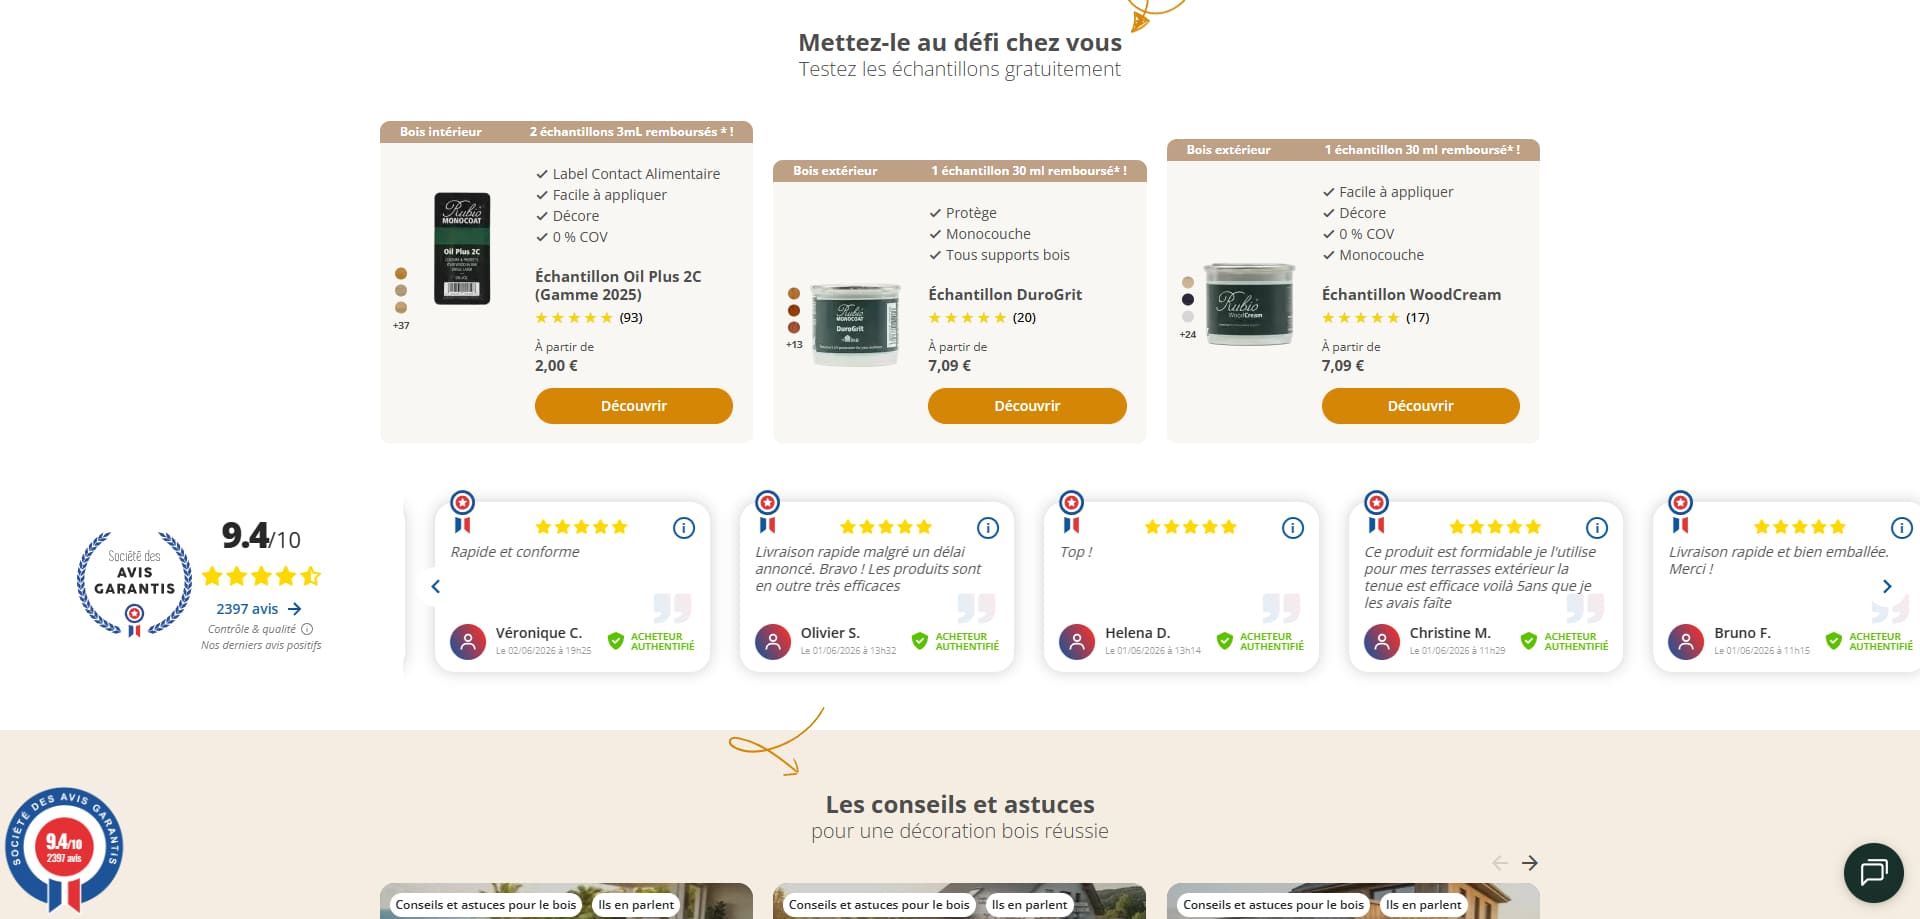The width and height of the screenshot is (1920, 919).
Task: Open info icon on Helena D. review
Action: (1293, 528)
